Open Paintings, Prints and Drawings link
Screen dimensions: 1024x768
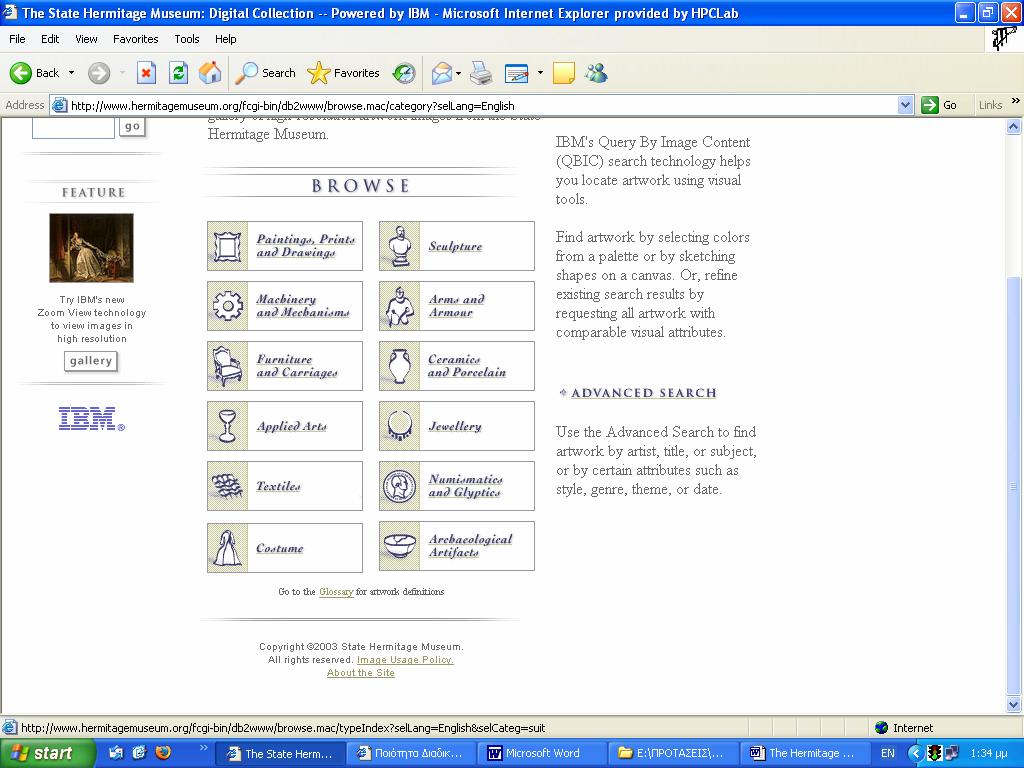click(306, 246)
